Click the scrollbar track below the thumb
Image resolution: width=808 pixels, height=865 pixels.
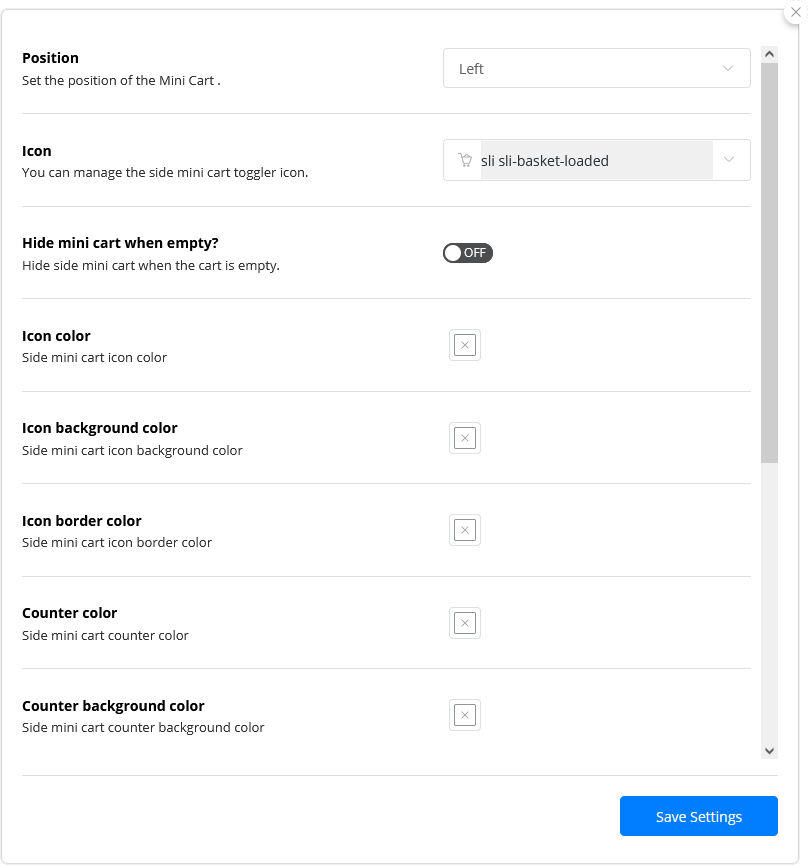tap(769, 600)
